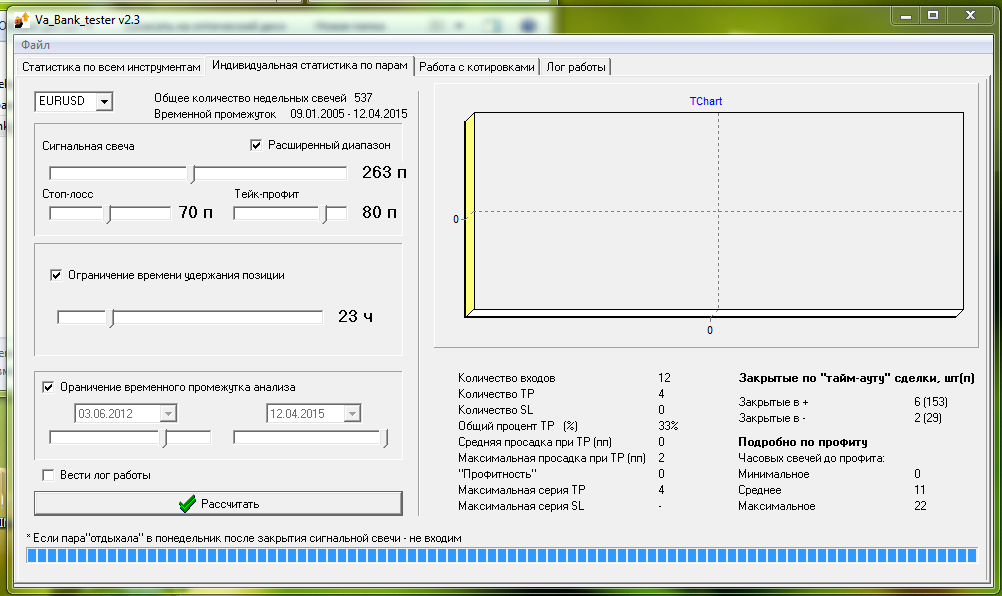The width and height of the screenshot is (1002, 596).
Task: Toggle Ораничение временного промежутка анализа checkbox
Action: pyautogui.click(x=48, y=387)
